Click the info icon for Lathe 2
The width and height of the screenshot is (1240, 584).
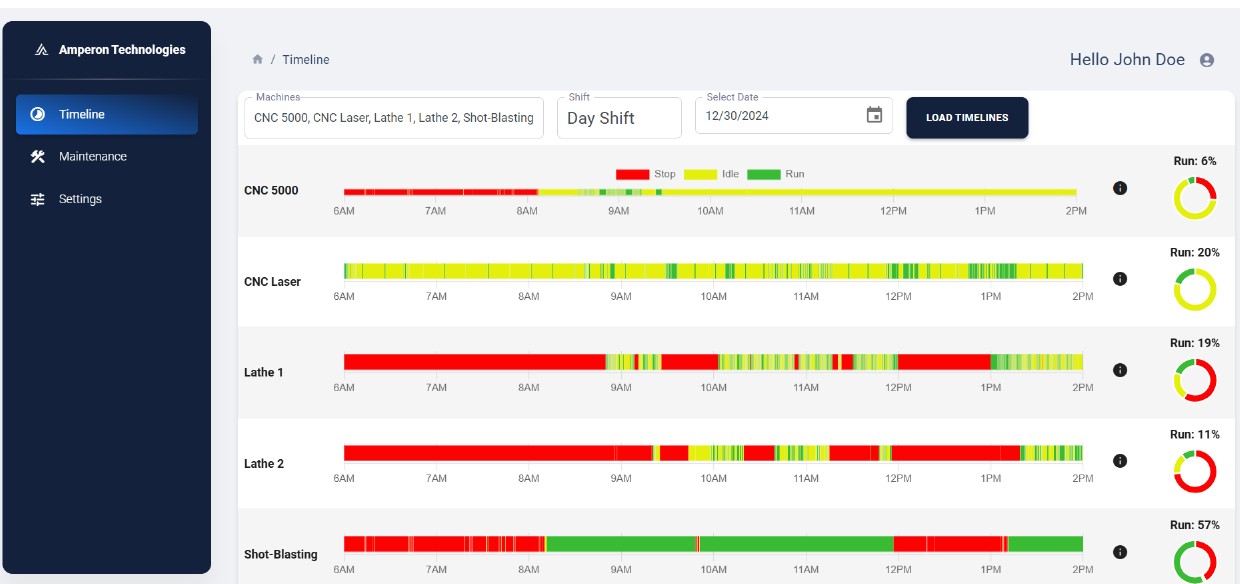[x=1120, y=461]
